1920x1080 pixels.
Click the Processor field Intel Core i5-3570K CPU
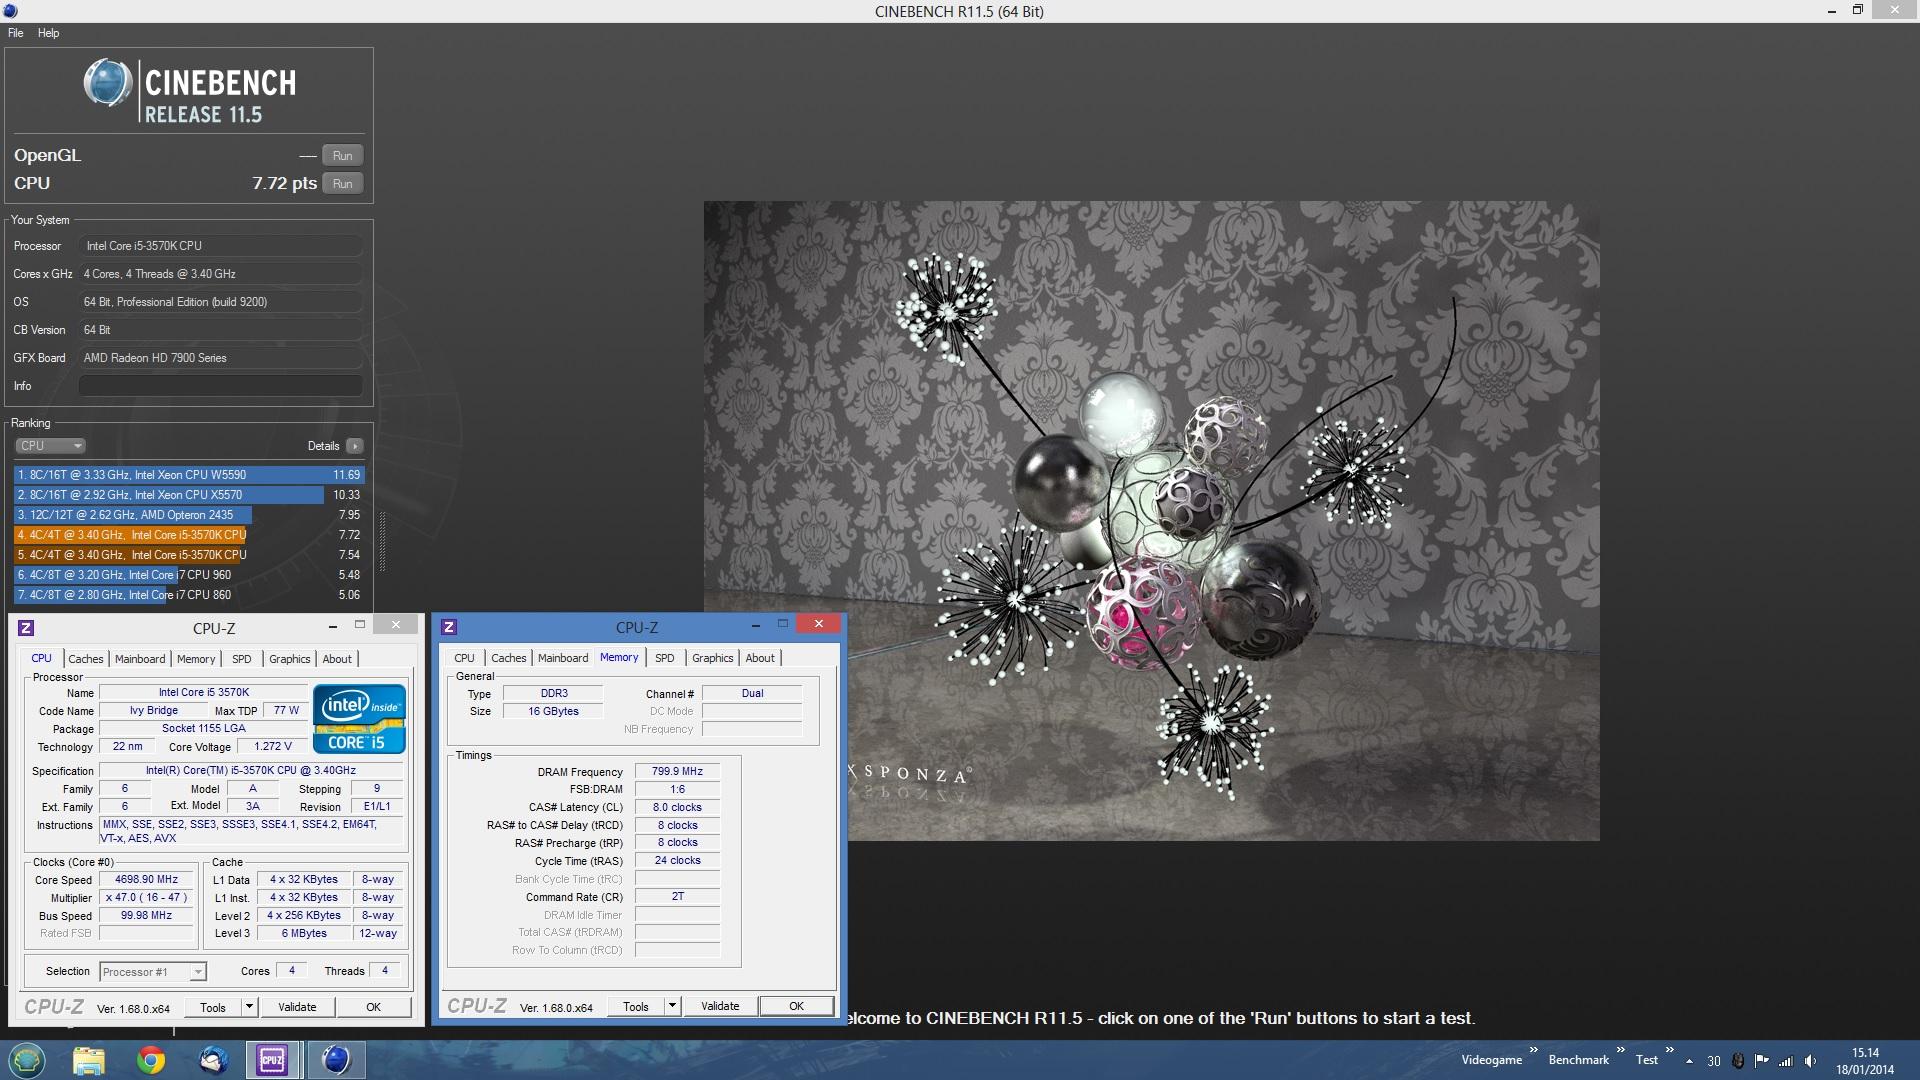[x=221, y=246]
